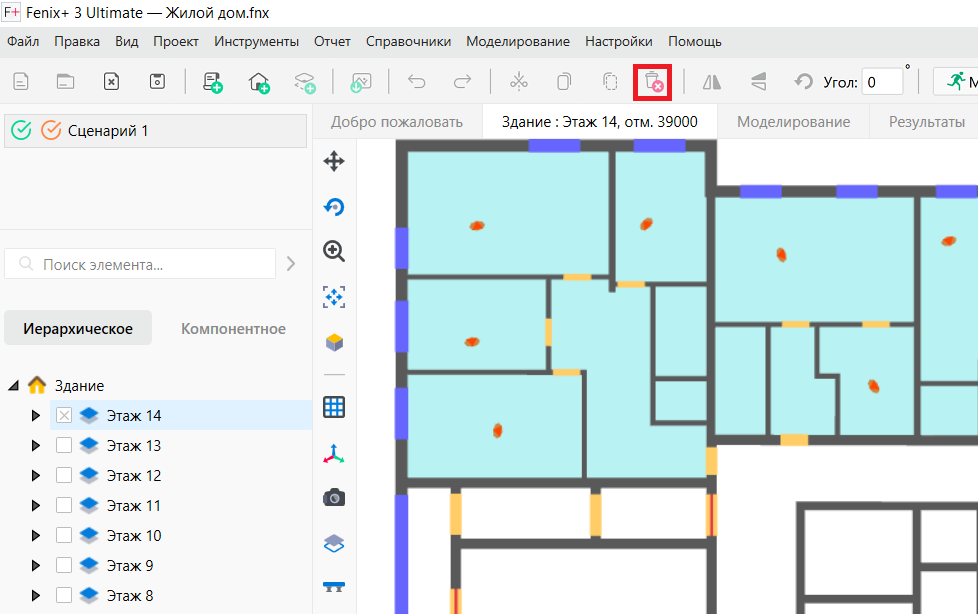Image resolution: width=978 pixels, height=614 pixels.
Task: Open the Инструменты menu
Action: pyautogui.click(x=256, y=42)
